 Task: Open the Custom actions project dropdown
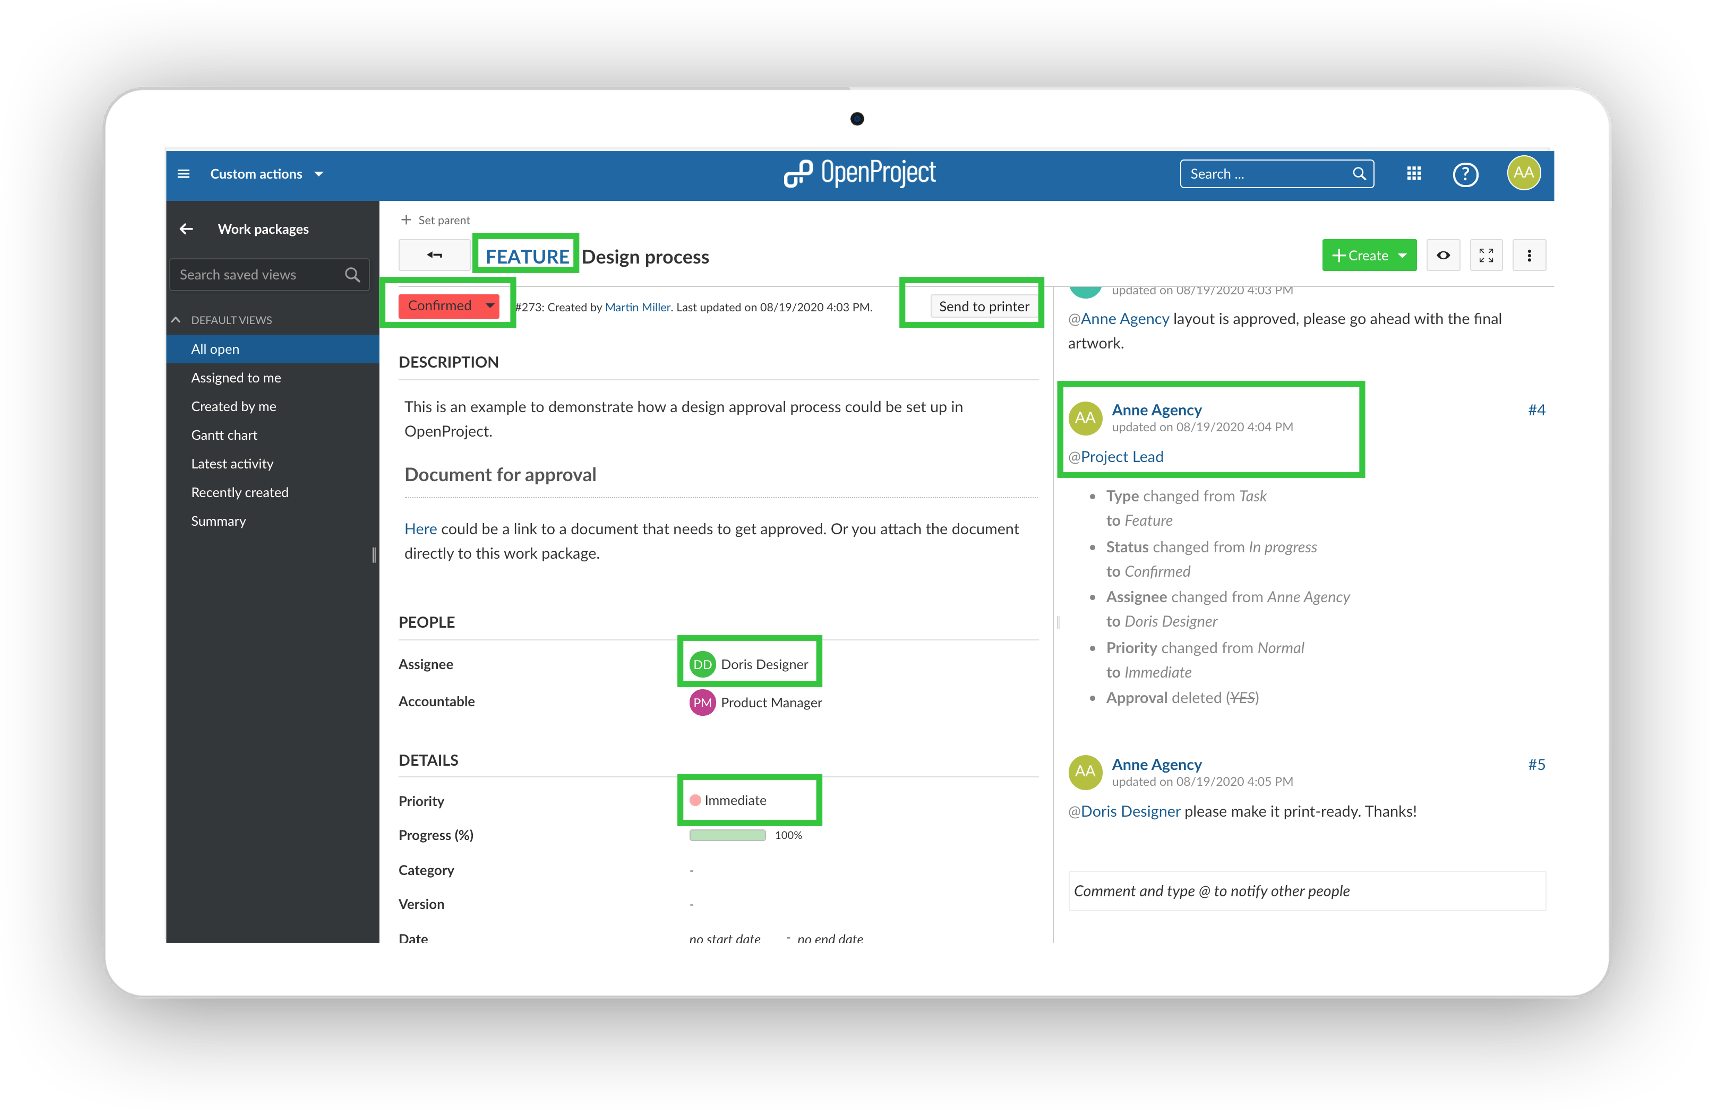(266, 174)
